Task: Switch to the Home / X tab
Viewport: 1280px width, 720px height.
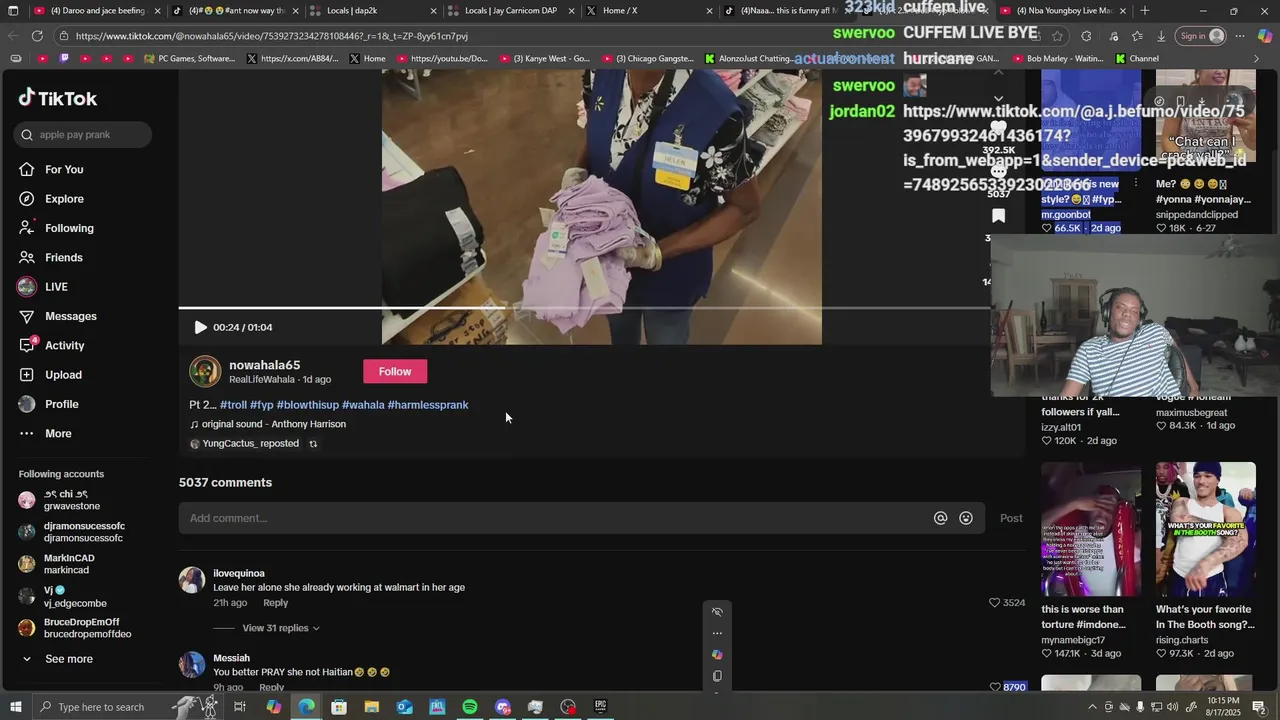Action: pos(649,11)
